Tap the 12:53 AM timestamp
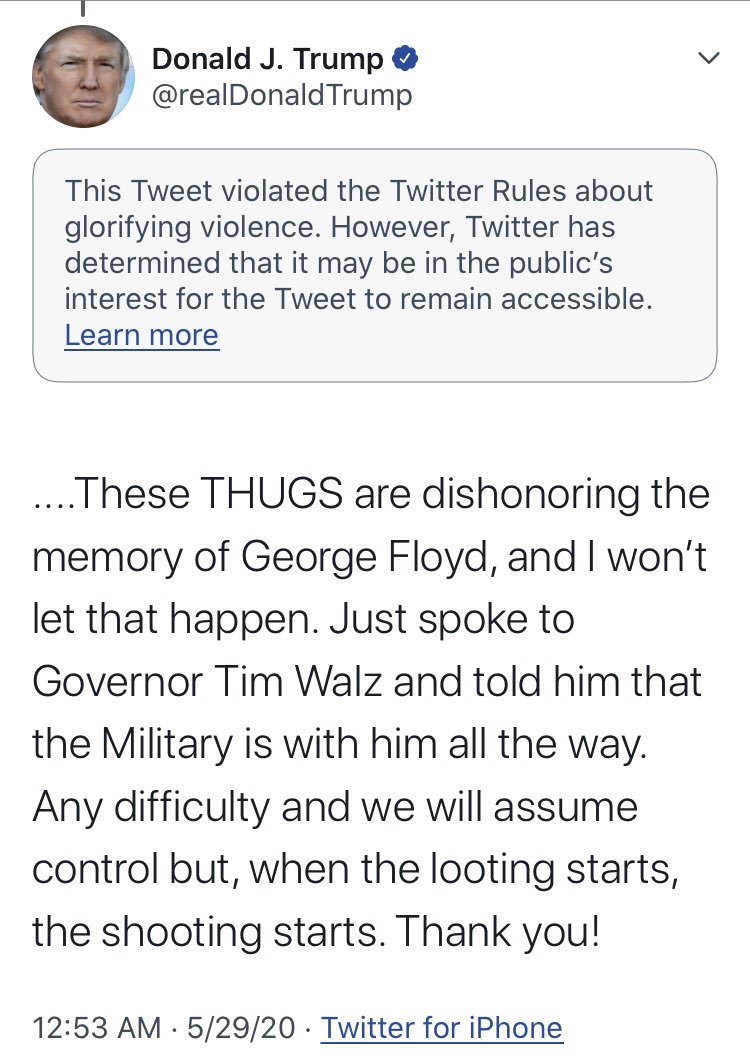 tap(95, 1027)
